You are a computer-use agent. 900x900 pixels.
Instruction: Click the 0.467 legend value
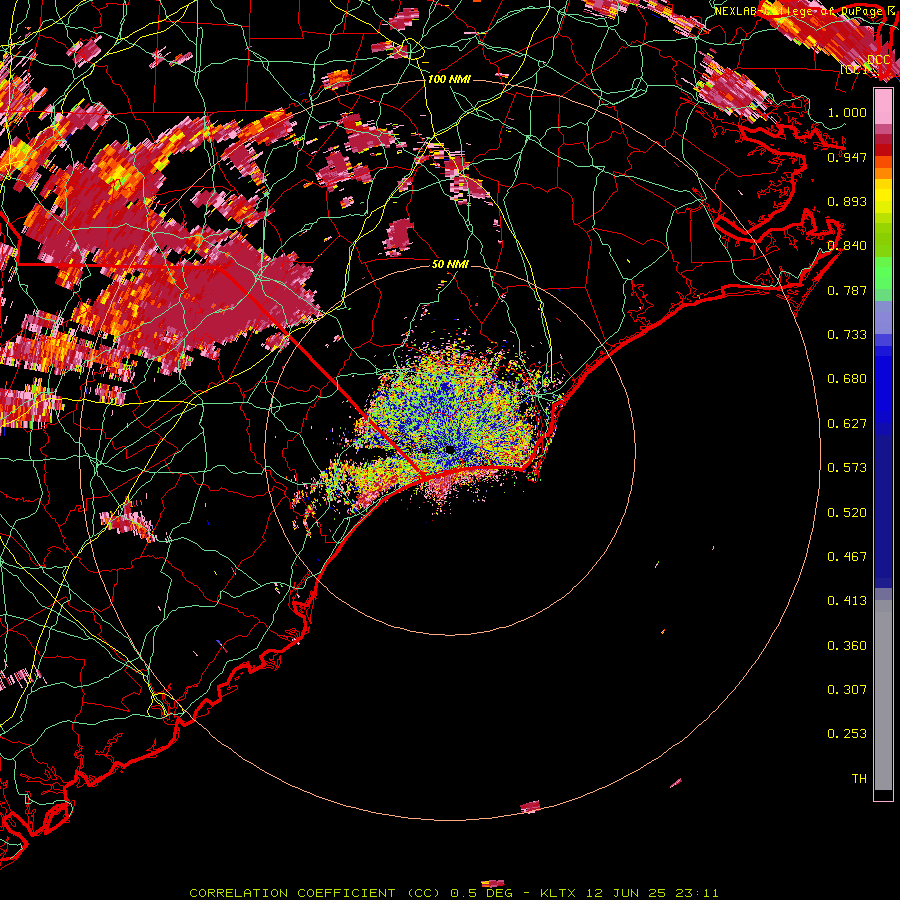847,556
